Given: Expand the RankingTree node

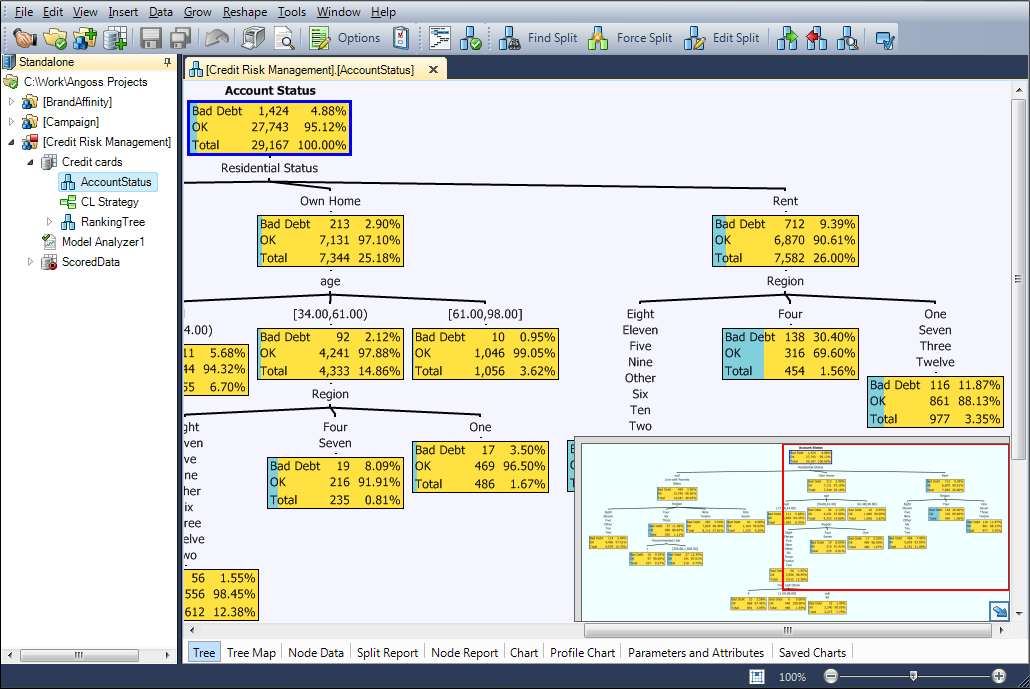Looking at the screenshot, I should click(x=49, y=221).
